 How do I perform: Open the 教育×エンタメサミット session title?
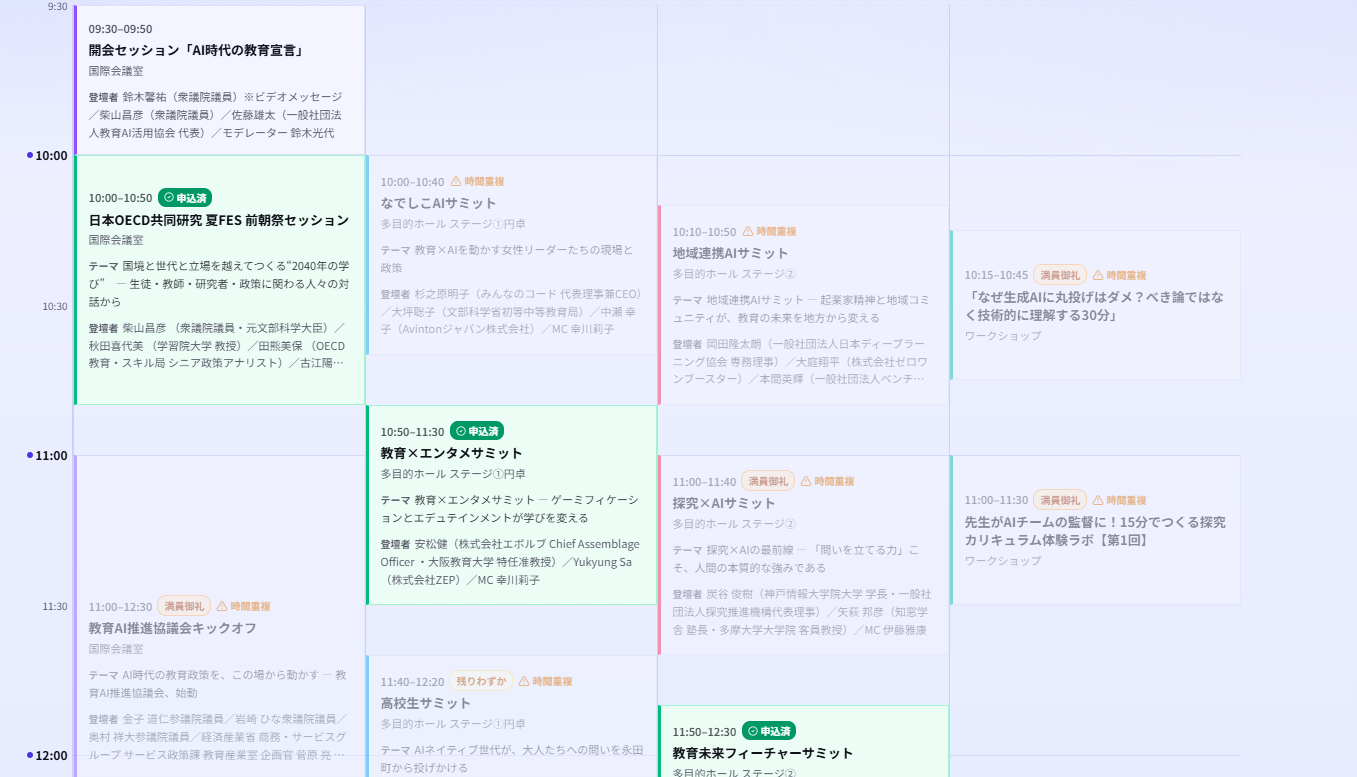(x=451, y=453)
